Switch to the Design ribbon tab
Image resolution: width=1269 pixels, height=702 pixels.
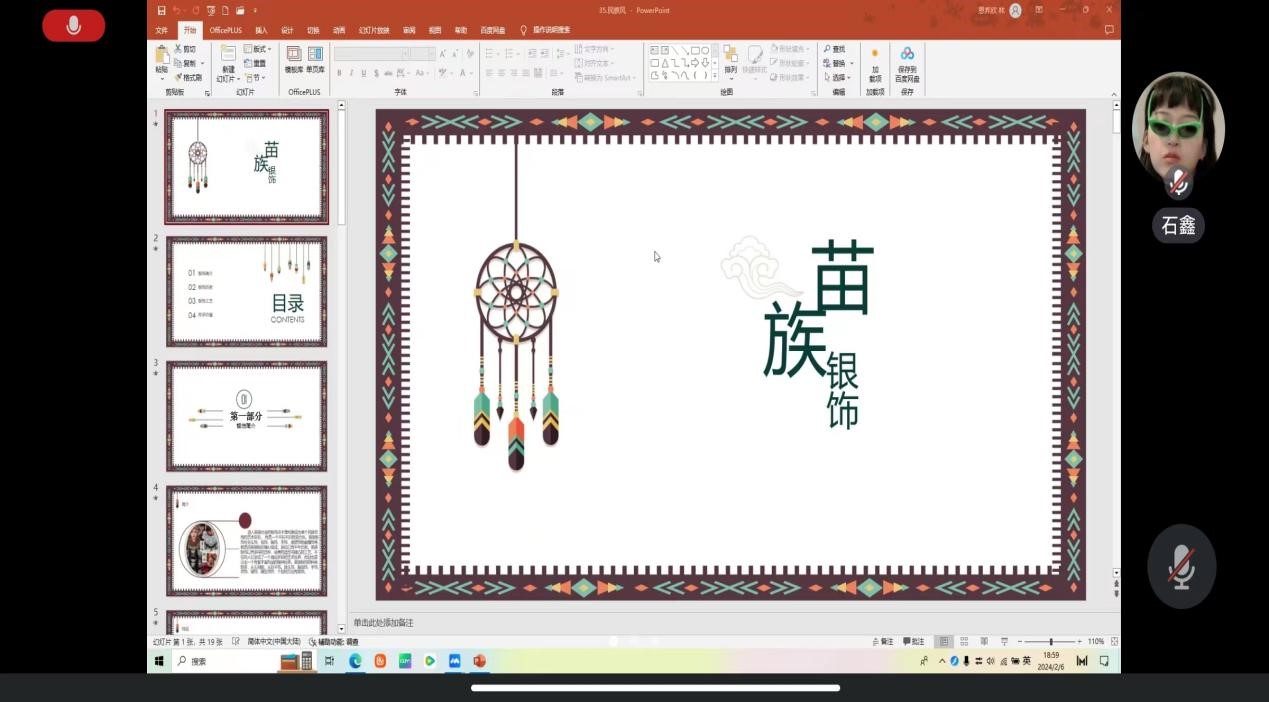point(287,30)
